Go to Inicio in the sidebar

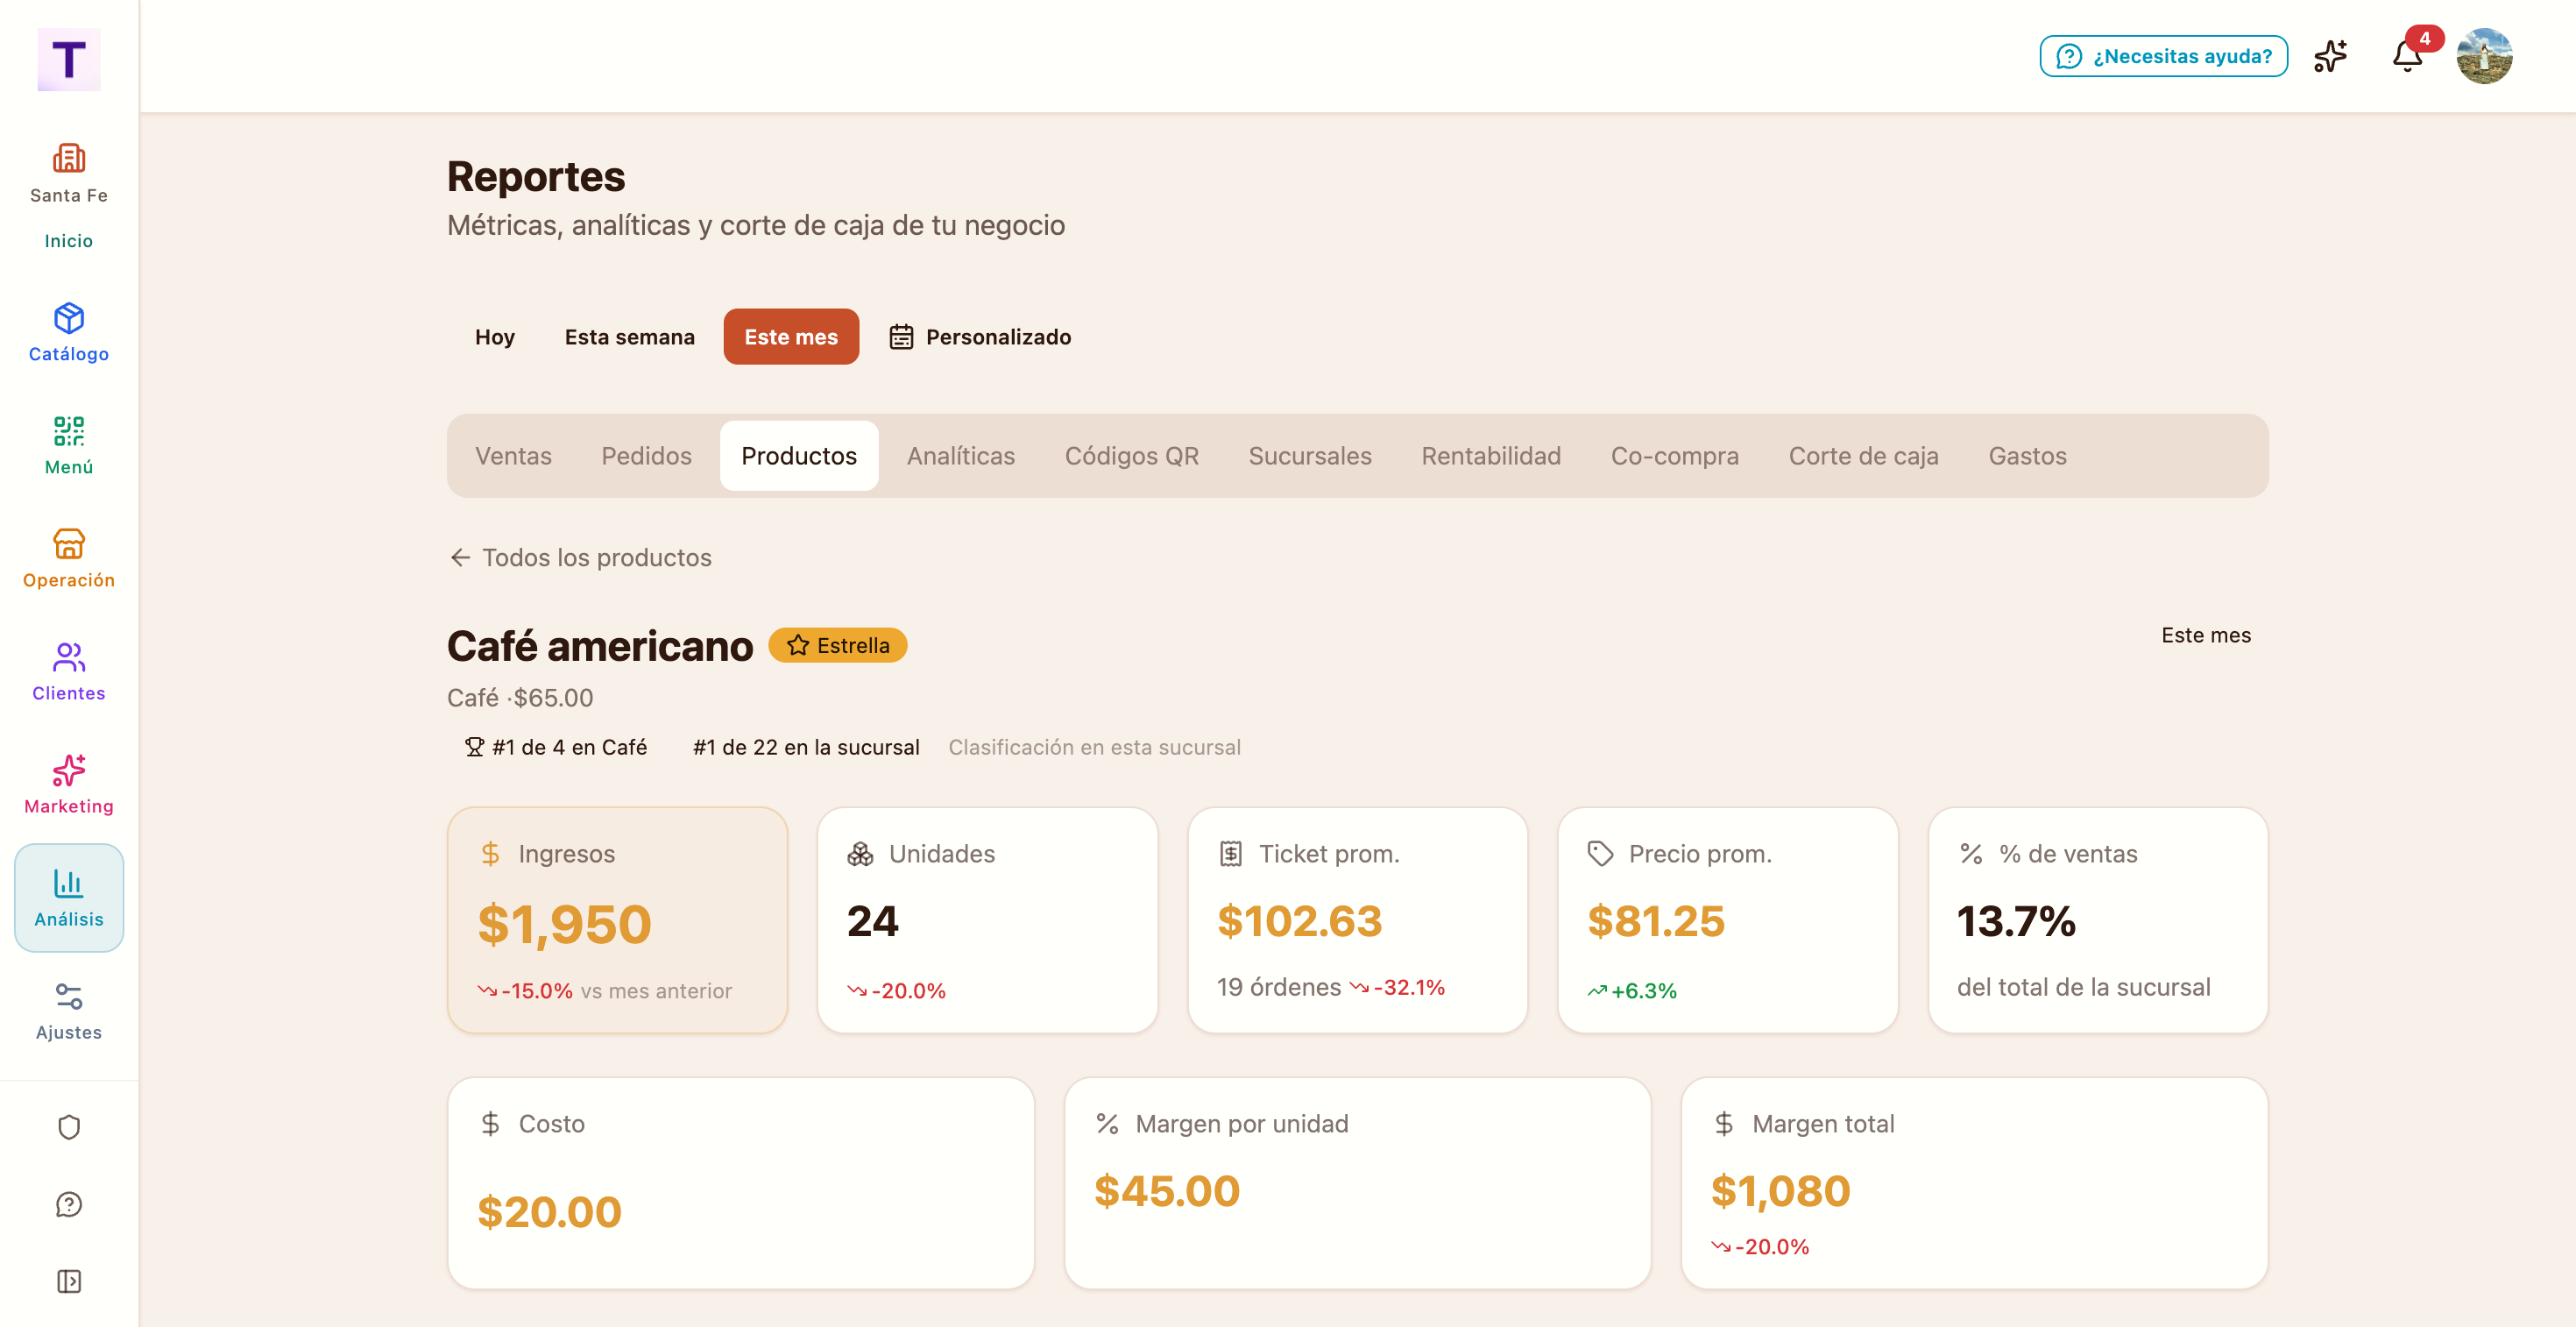tap(68, 241)
